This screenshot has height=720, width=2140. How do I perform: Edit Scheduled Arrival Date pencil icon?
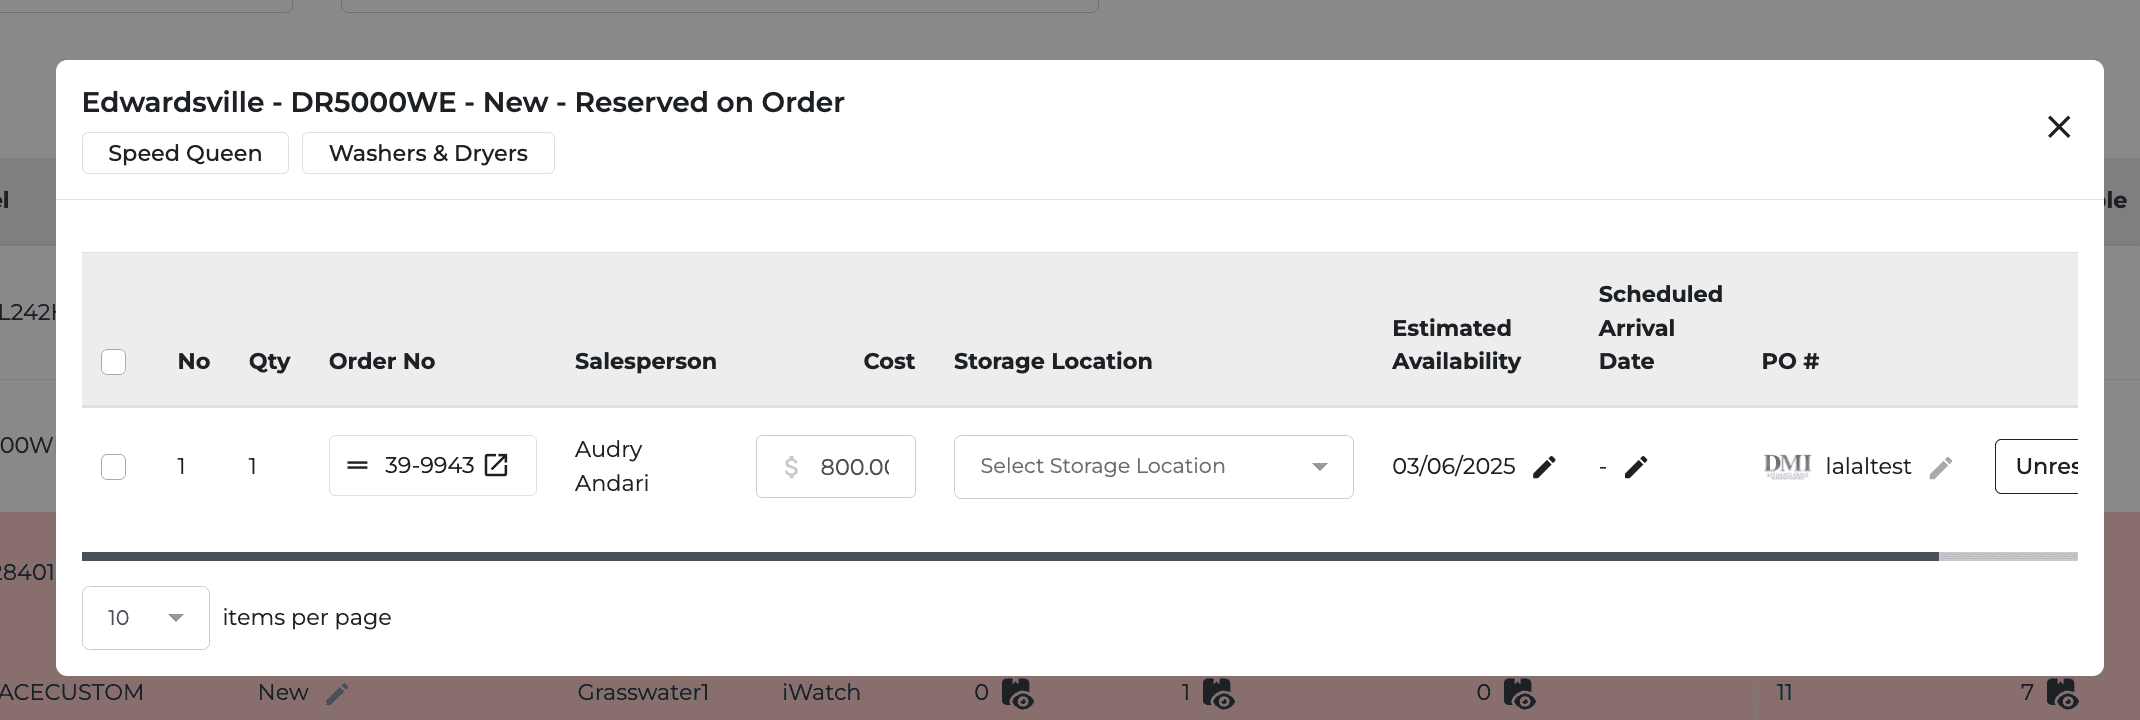coord(1636,467)
